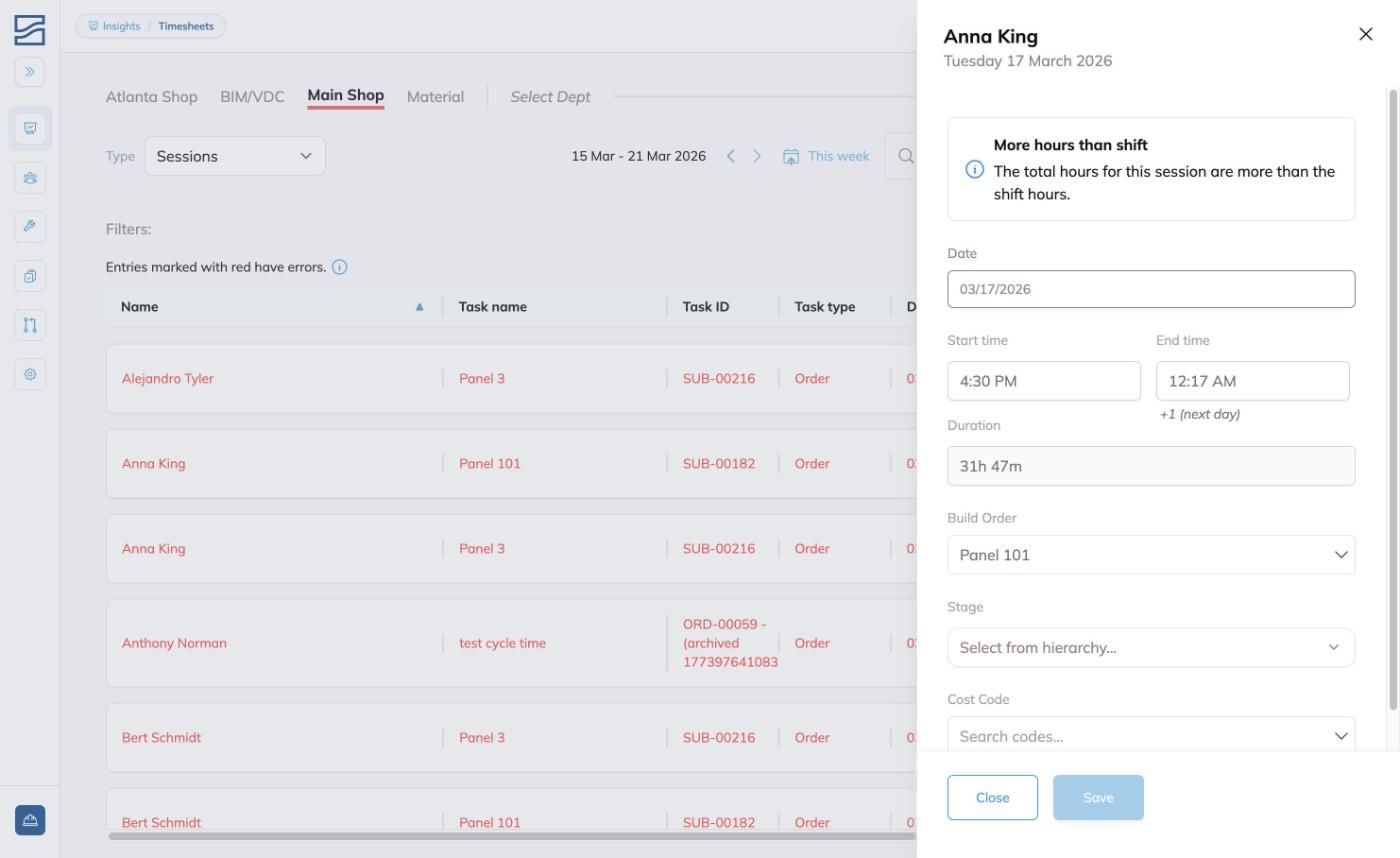
Task: Click the Duration field showing 31h 47m
Action: click(x=1151, y=466)
